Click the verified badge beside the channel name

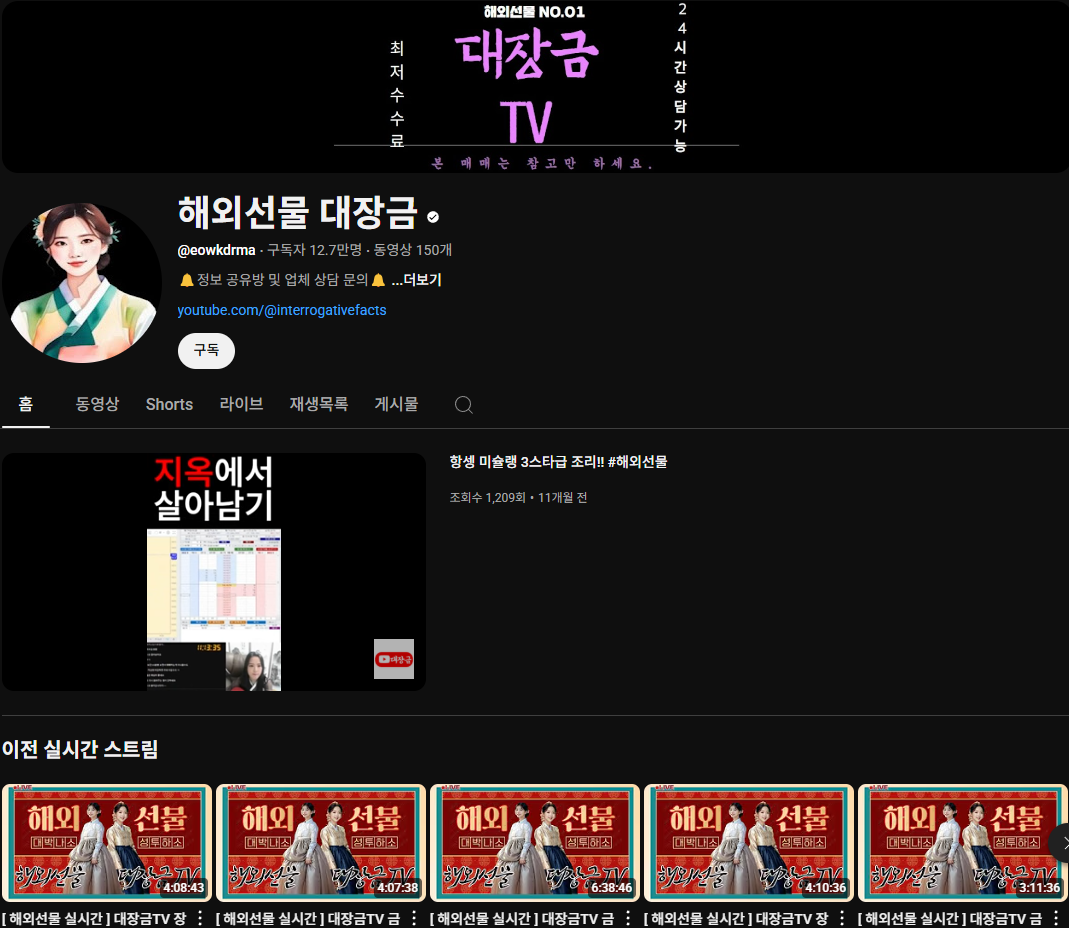click(x=433, y=217)
